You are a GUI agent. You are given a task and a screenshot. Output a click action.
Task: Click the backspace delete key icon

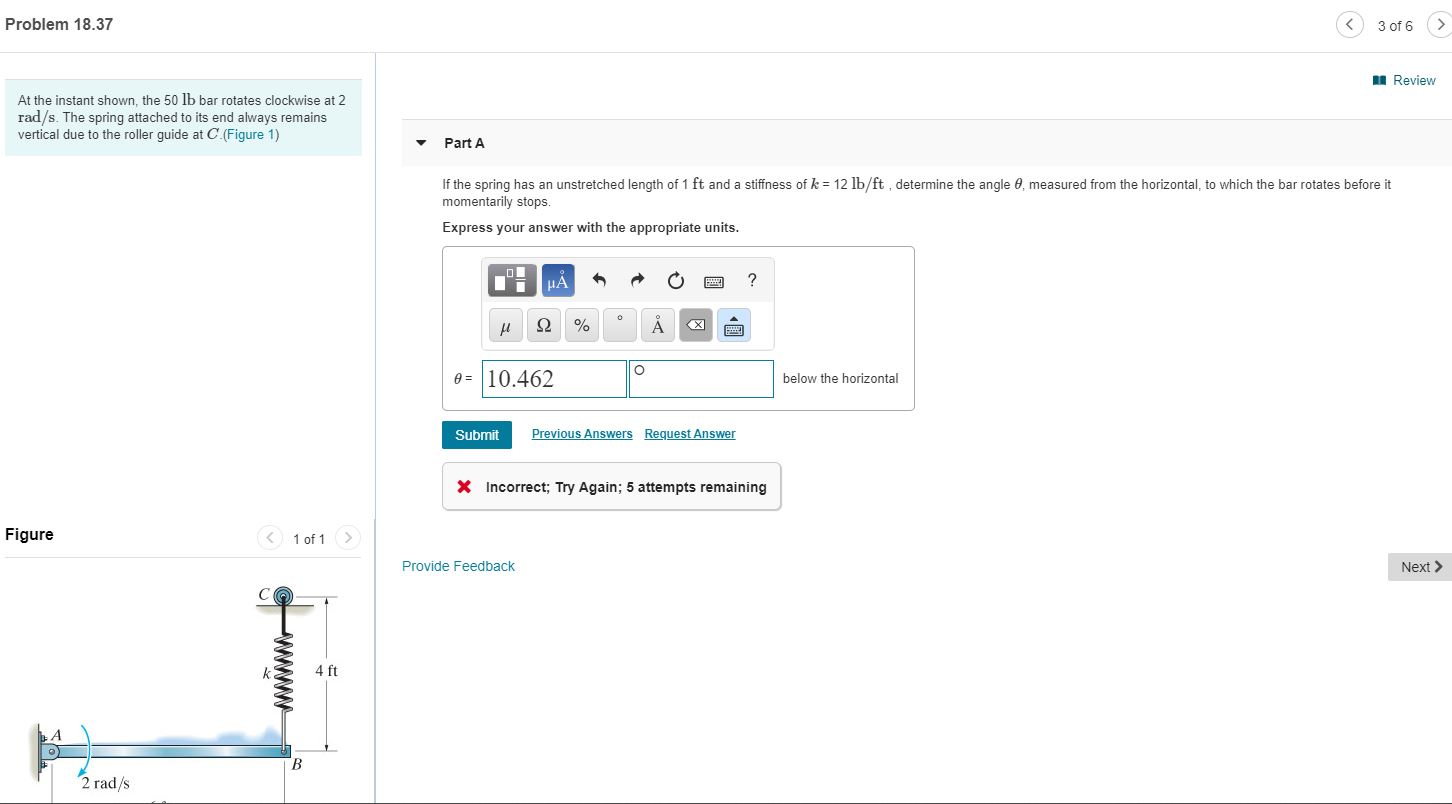696,325
